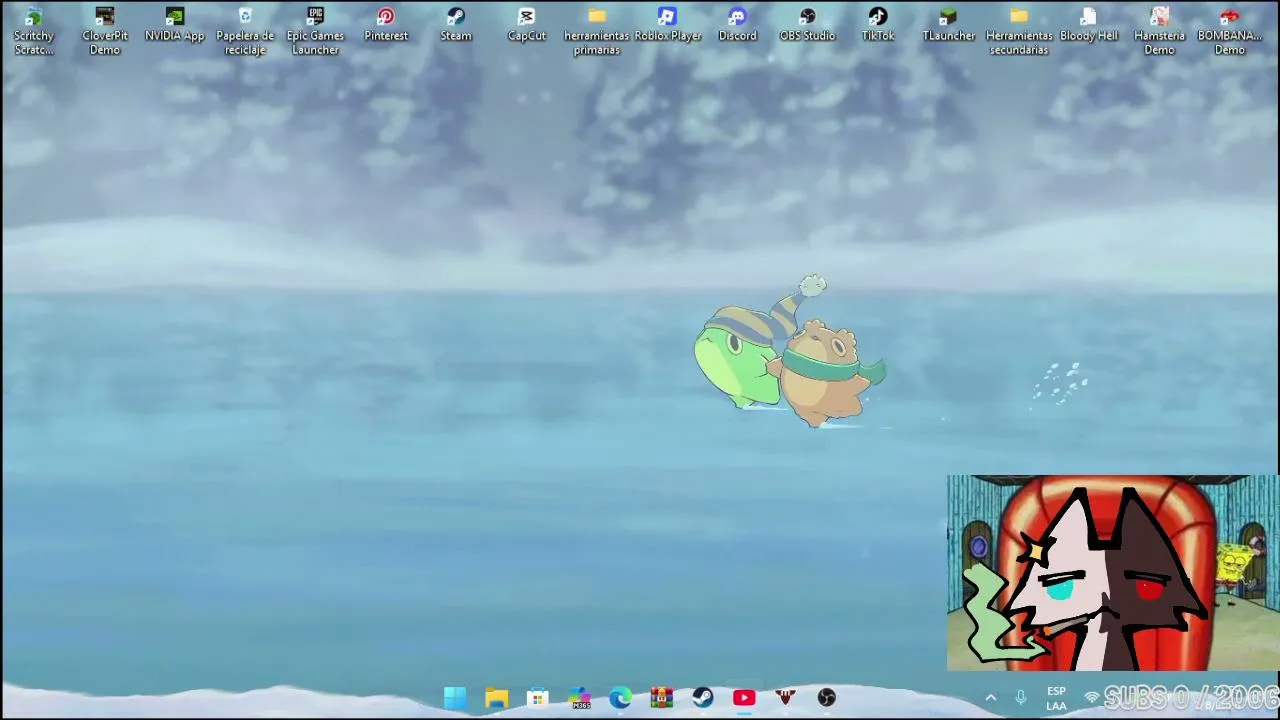The width and height of the screenshot is (1280, 720).
Task: Select the BOMBANA Demo desktop shortcut
Action: point(1230,31)
